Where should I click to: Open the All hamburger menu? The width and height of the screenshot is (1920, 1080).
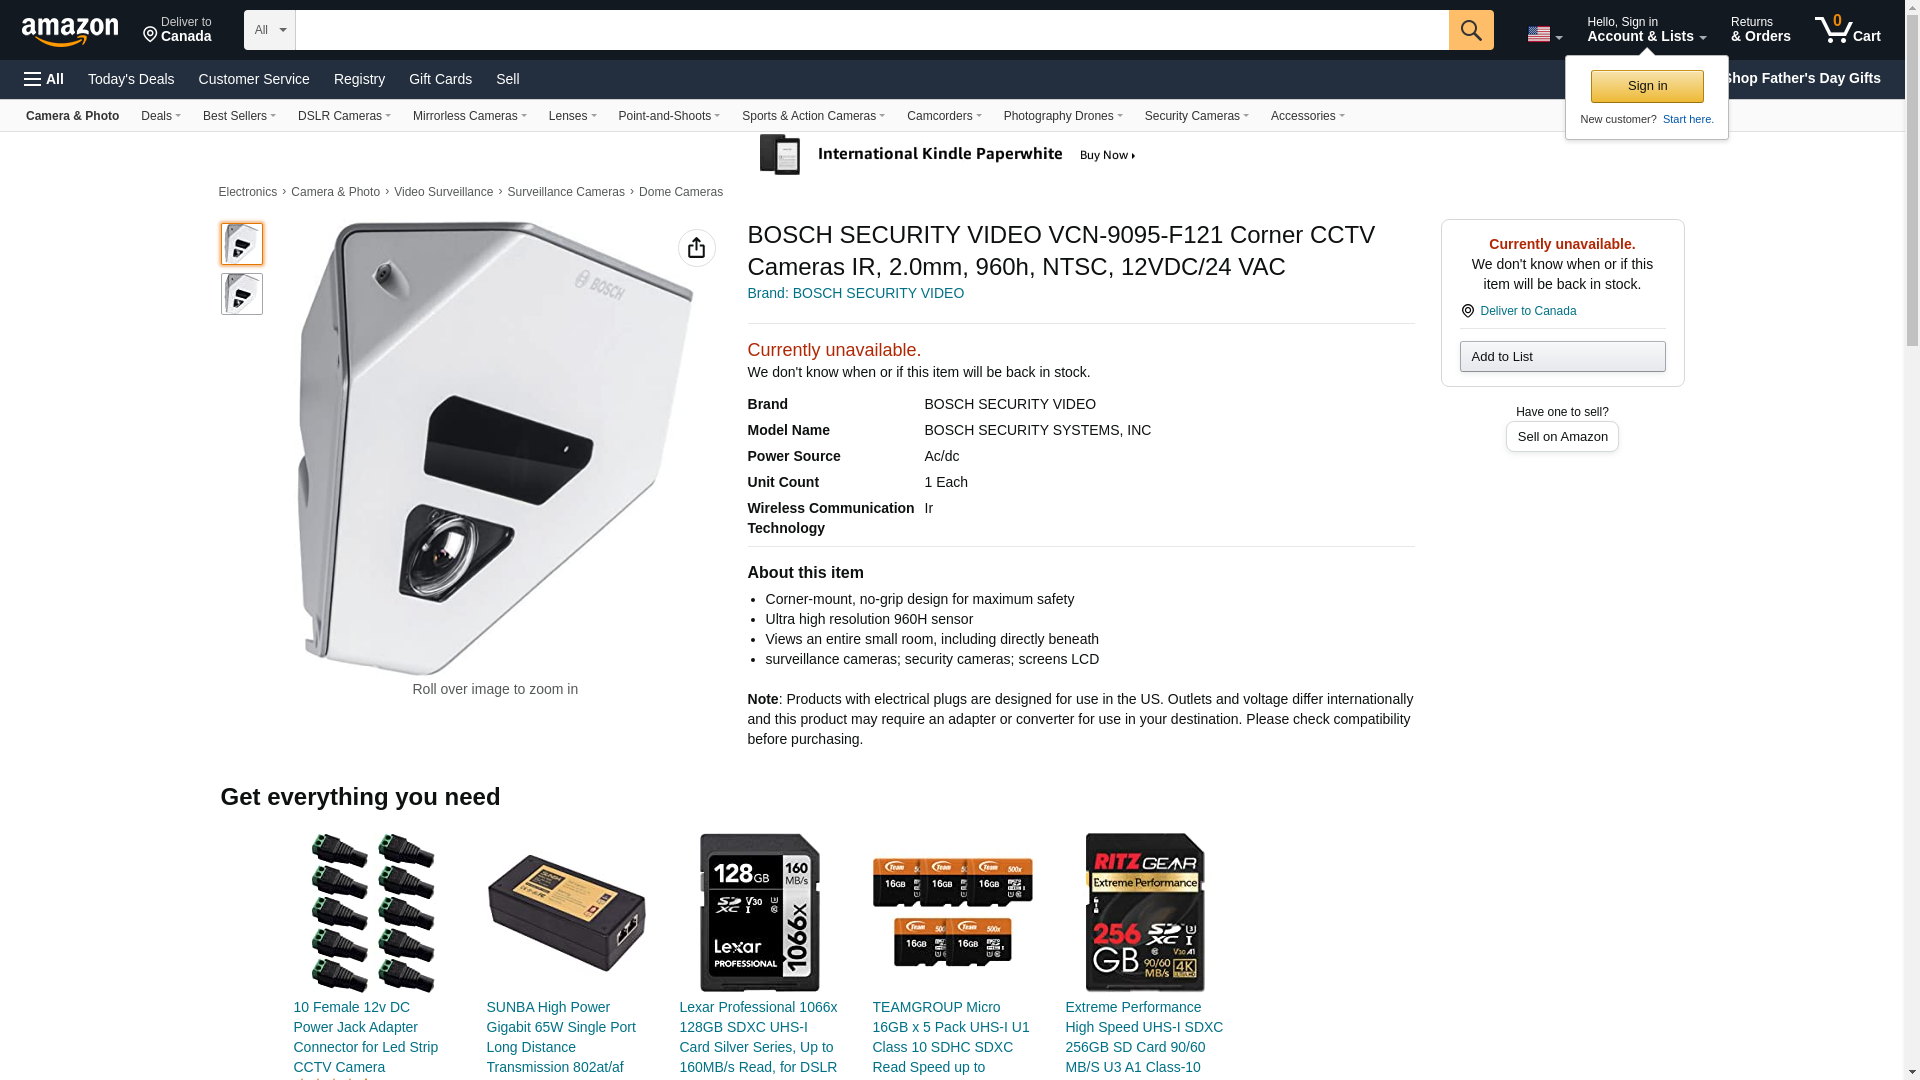[x=44, y=79]
